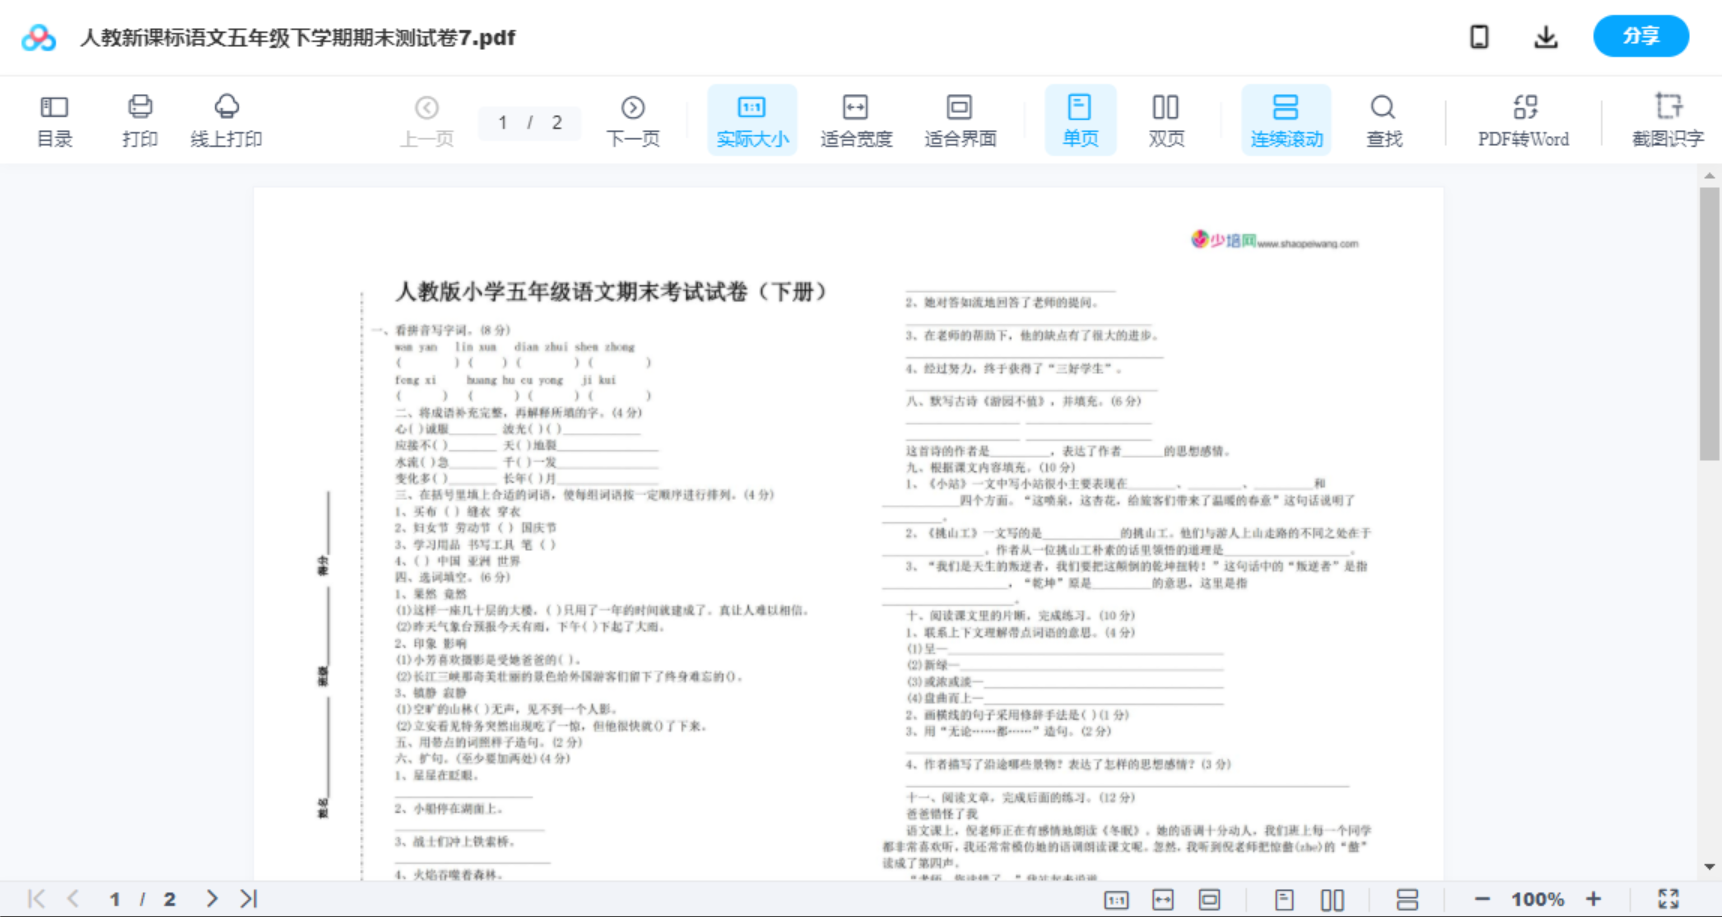Click the 分享 share button
The image size is (1722, 917).
click(1640, 36)
